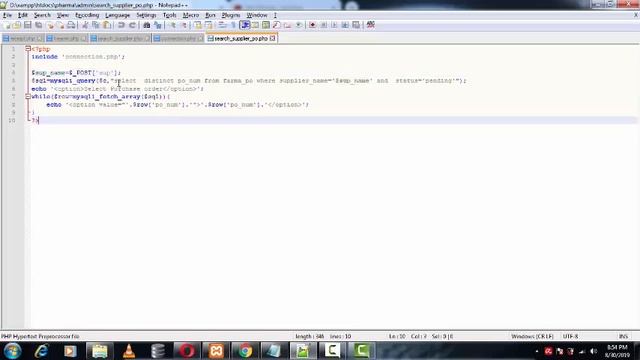Open the Macro menu
The height and width of the screenshot is (360, 640).
pyautogui.click(x=191, y=15)
